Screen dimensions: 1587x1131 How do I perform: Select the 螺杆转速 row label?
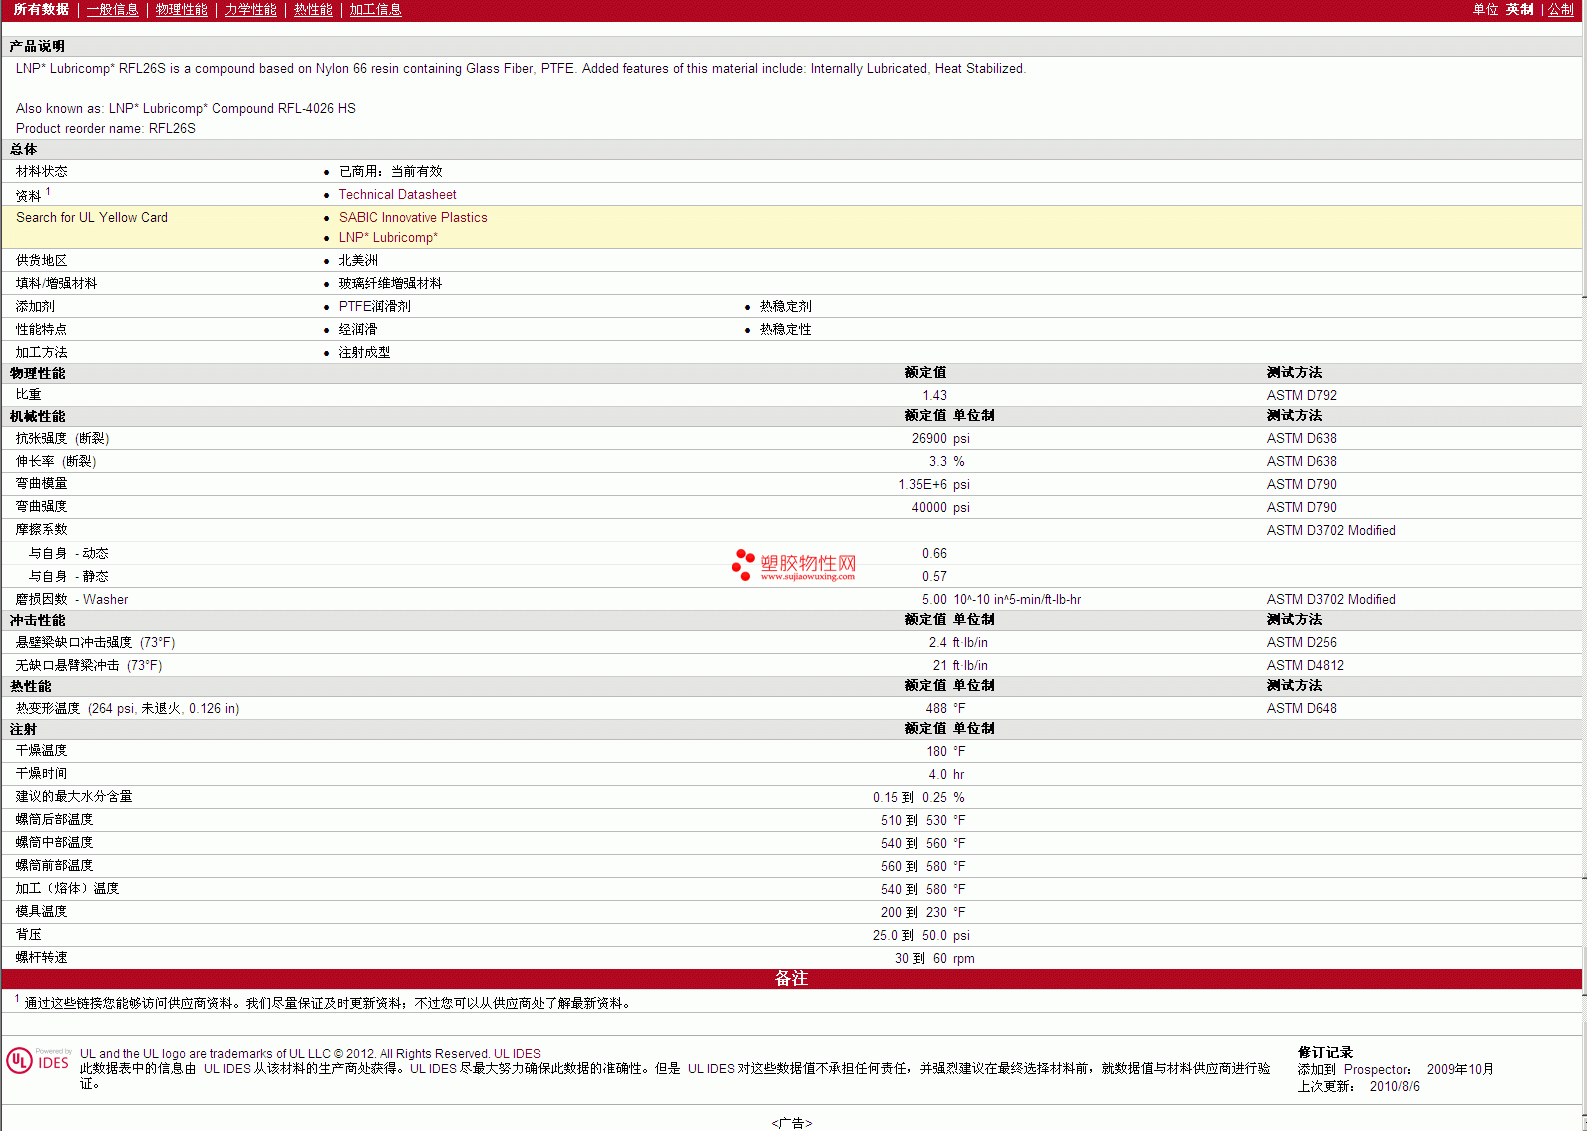point(41,958)
